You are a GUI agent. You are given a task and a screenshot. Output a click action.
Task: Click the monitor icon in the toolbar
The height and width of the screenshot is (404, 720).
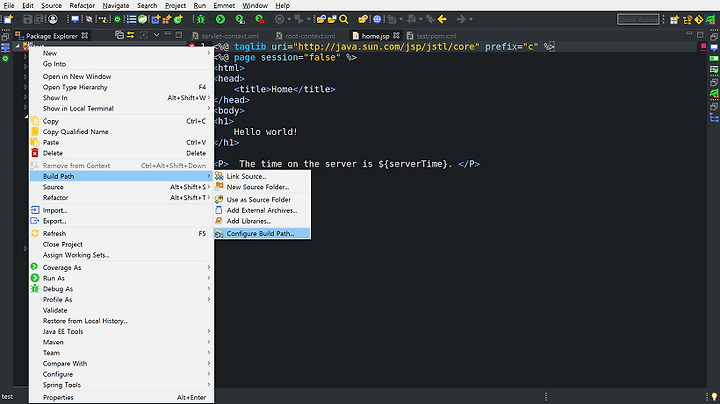75,19
